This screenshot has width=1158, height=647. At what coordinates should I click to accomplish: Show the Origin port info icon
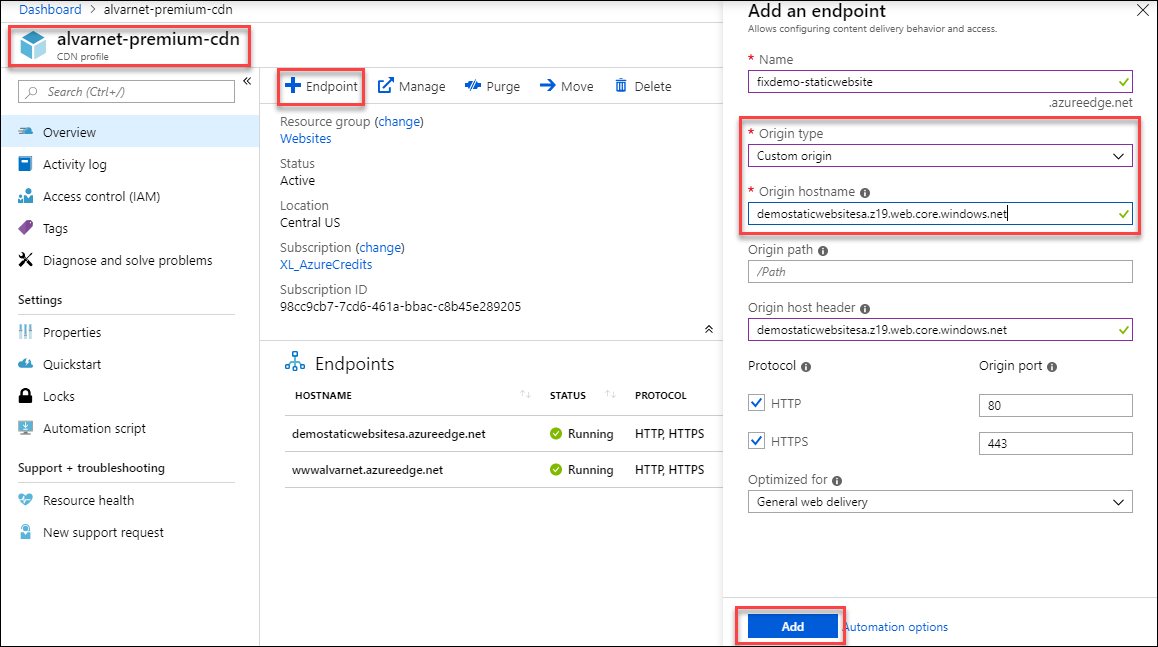click(x=1052, y=367)
